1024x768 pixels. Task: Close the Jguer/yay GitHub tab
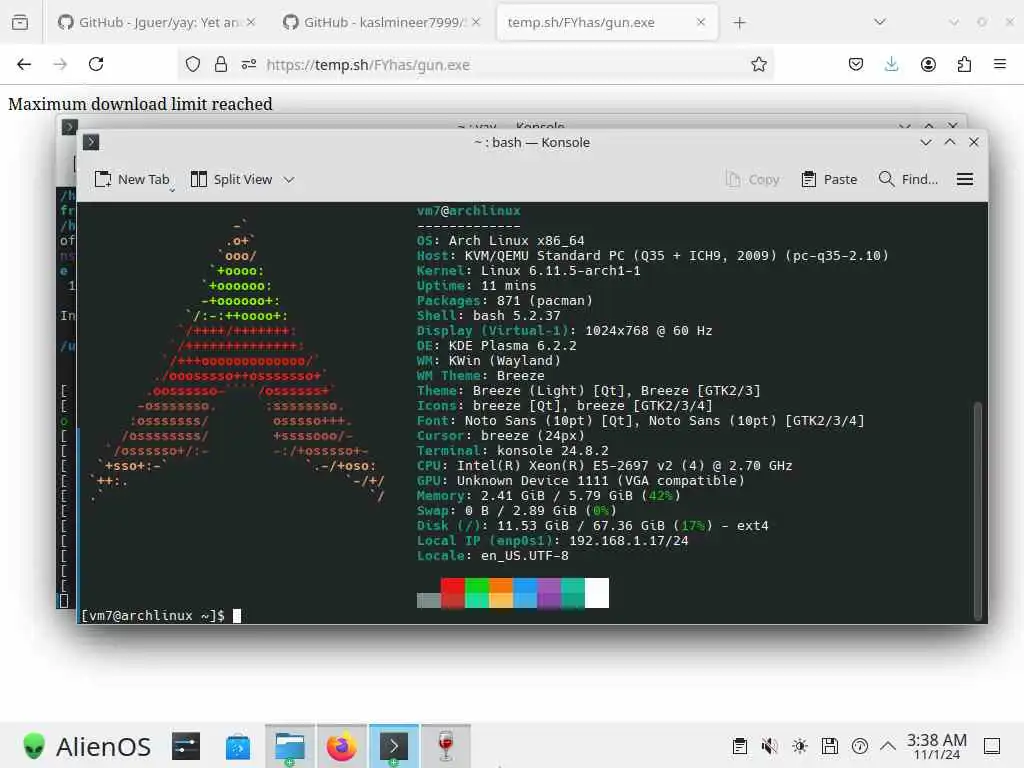point(251,22)
